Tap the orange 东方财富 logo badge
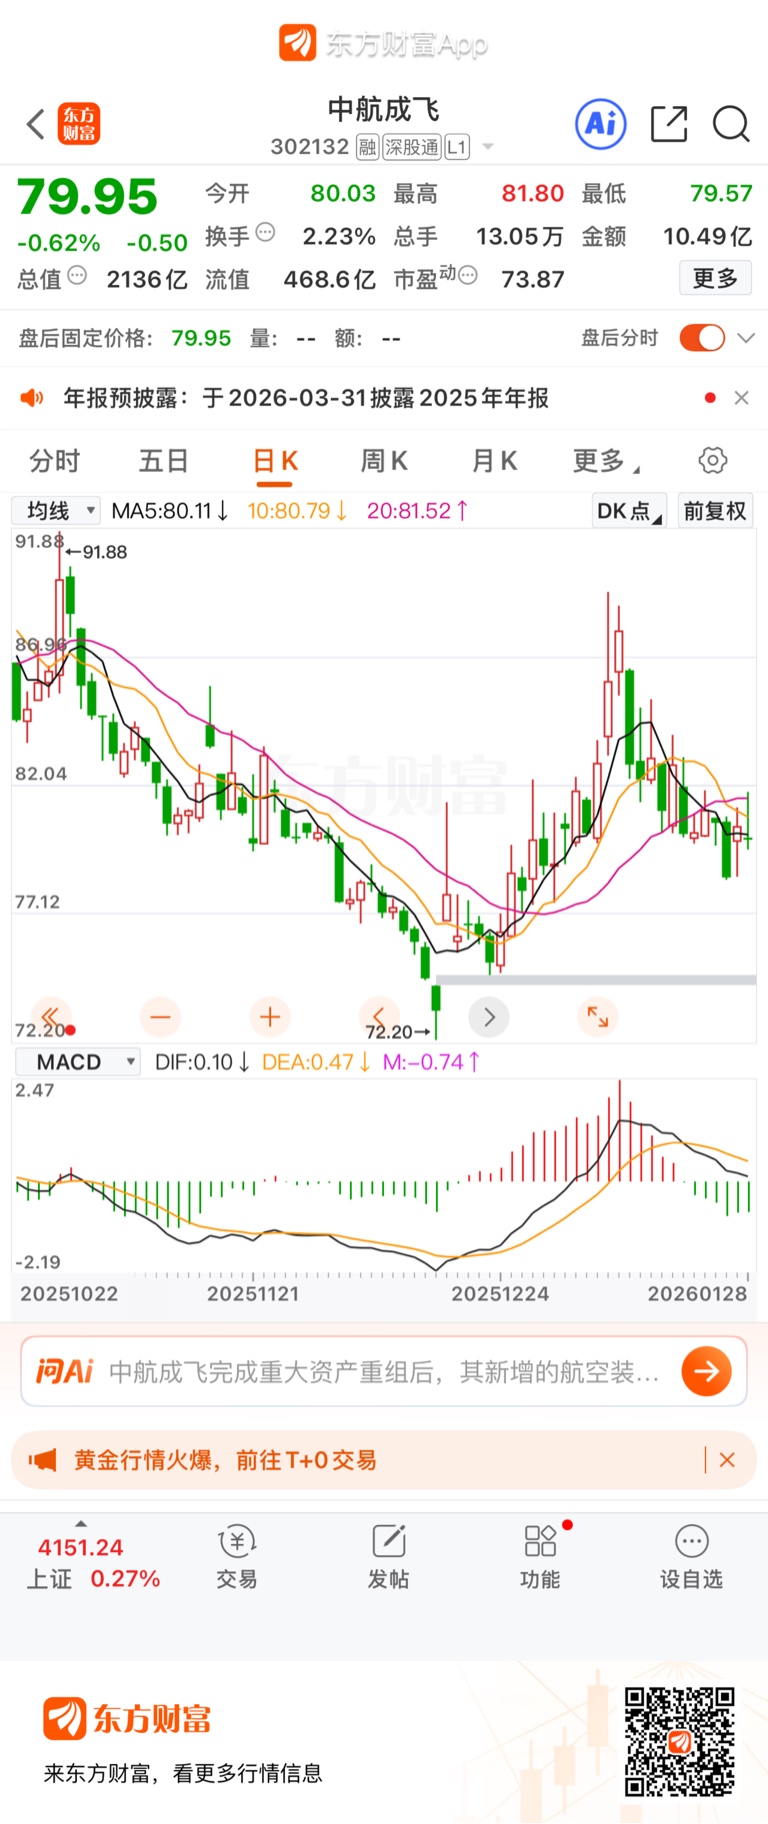 79,124
